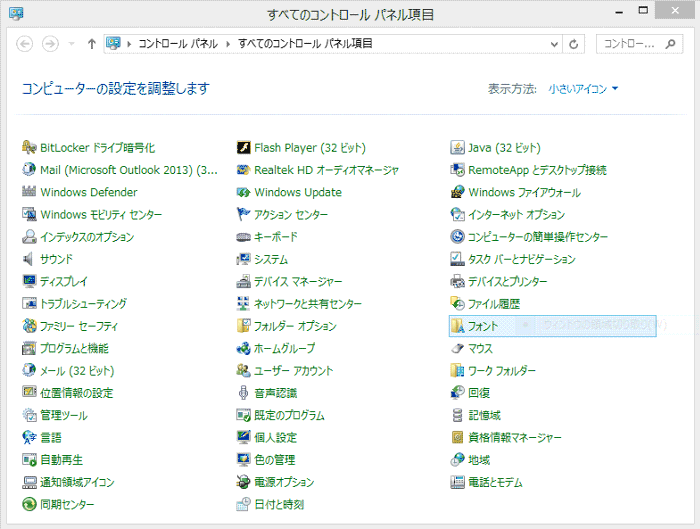This screenshot has width=700, height=529.
Task: Open the 地域 link
Action: (x=479, y=460)
